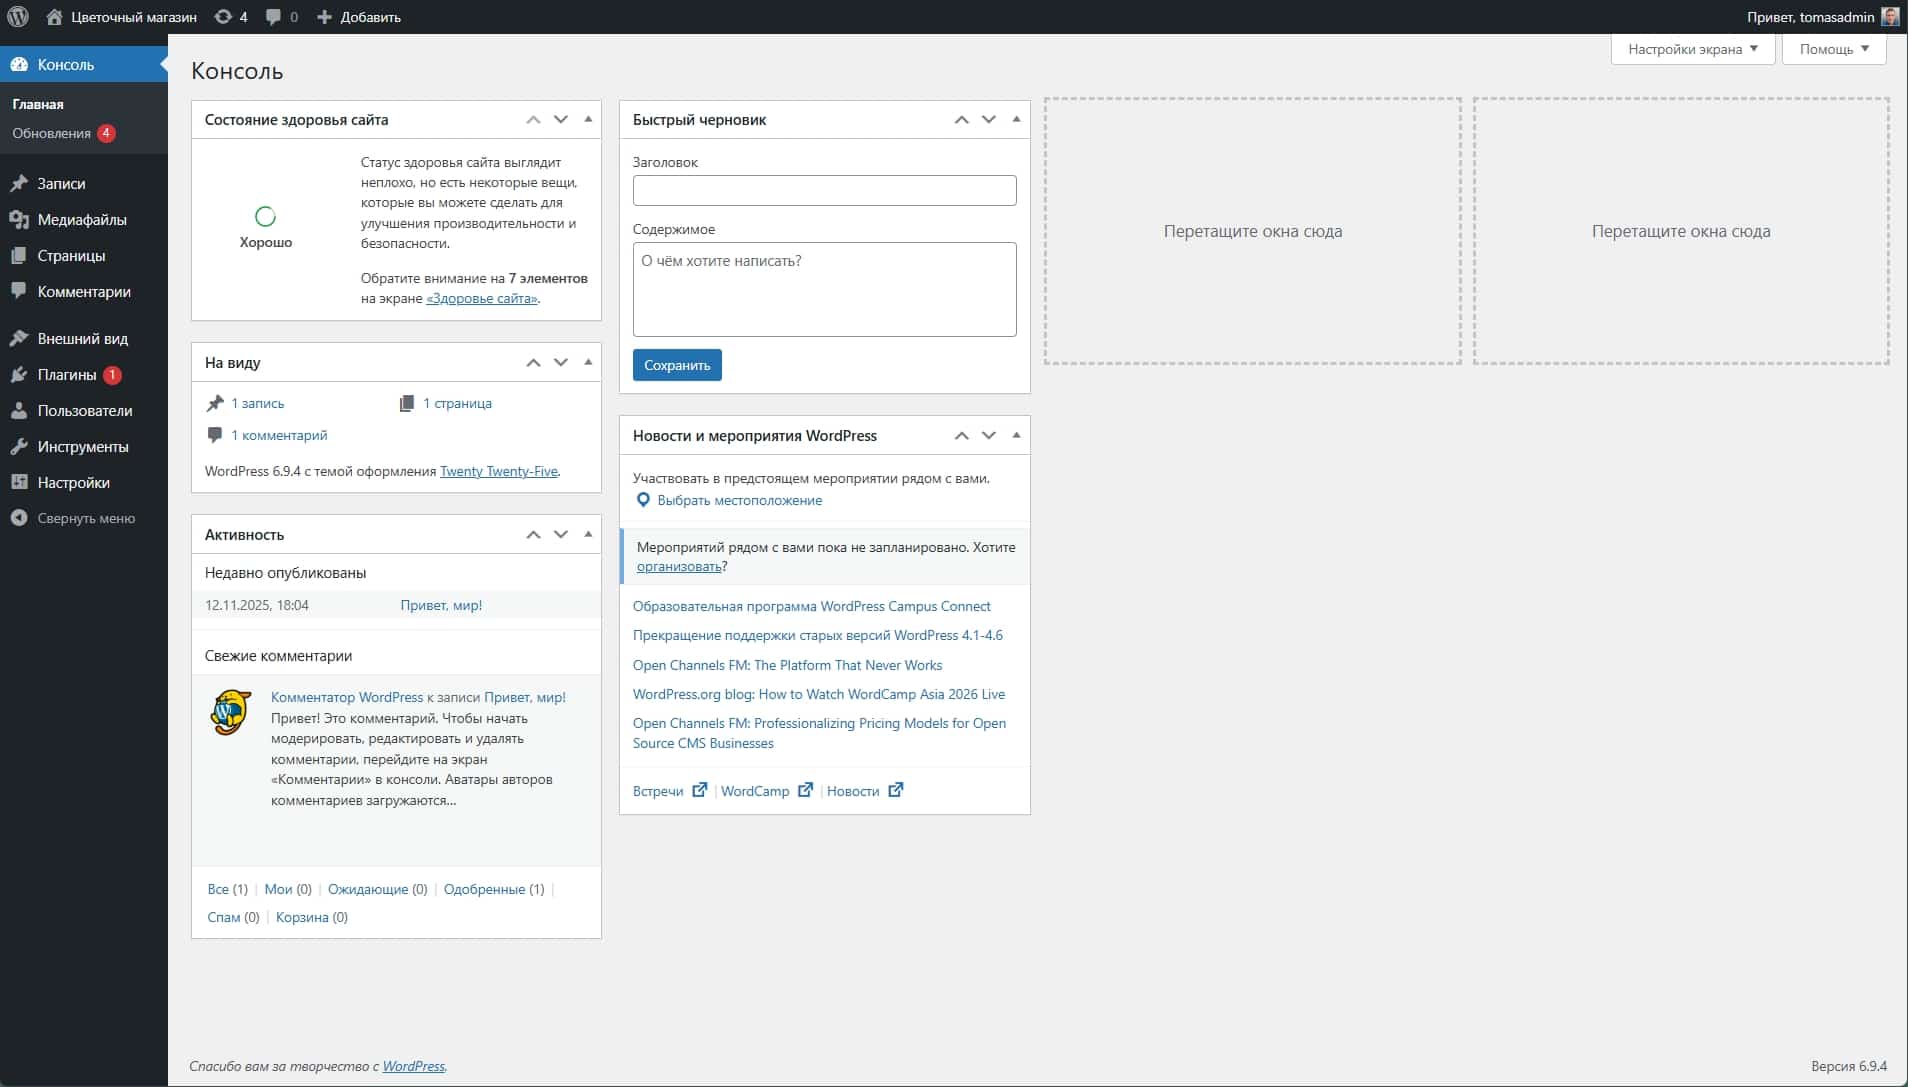This screenshot has width=1908, height=1087.
Task: Open the Помощь dropdown
Action: (1833, 49)
